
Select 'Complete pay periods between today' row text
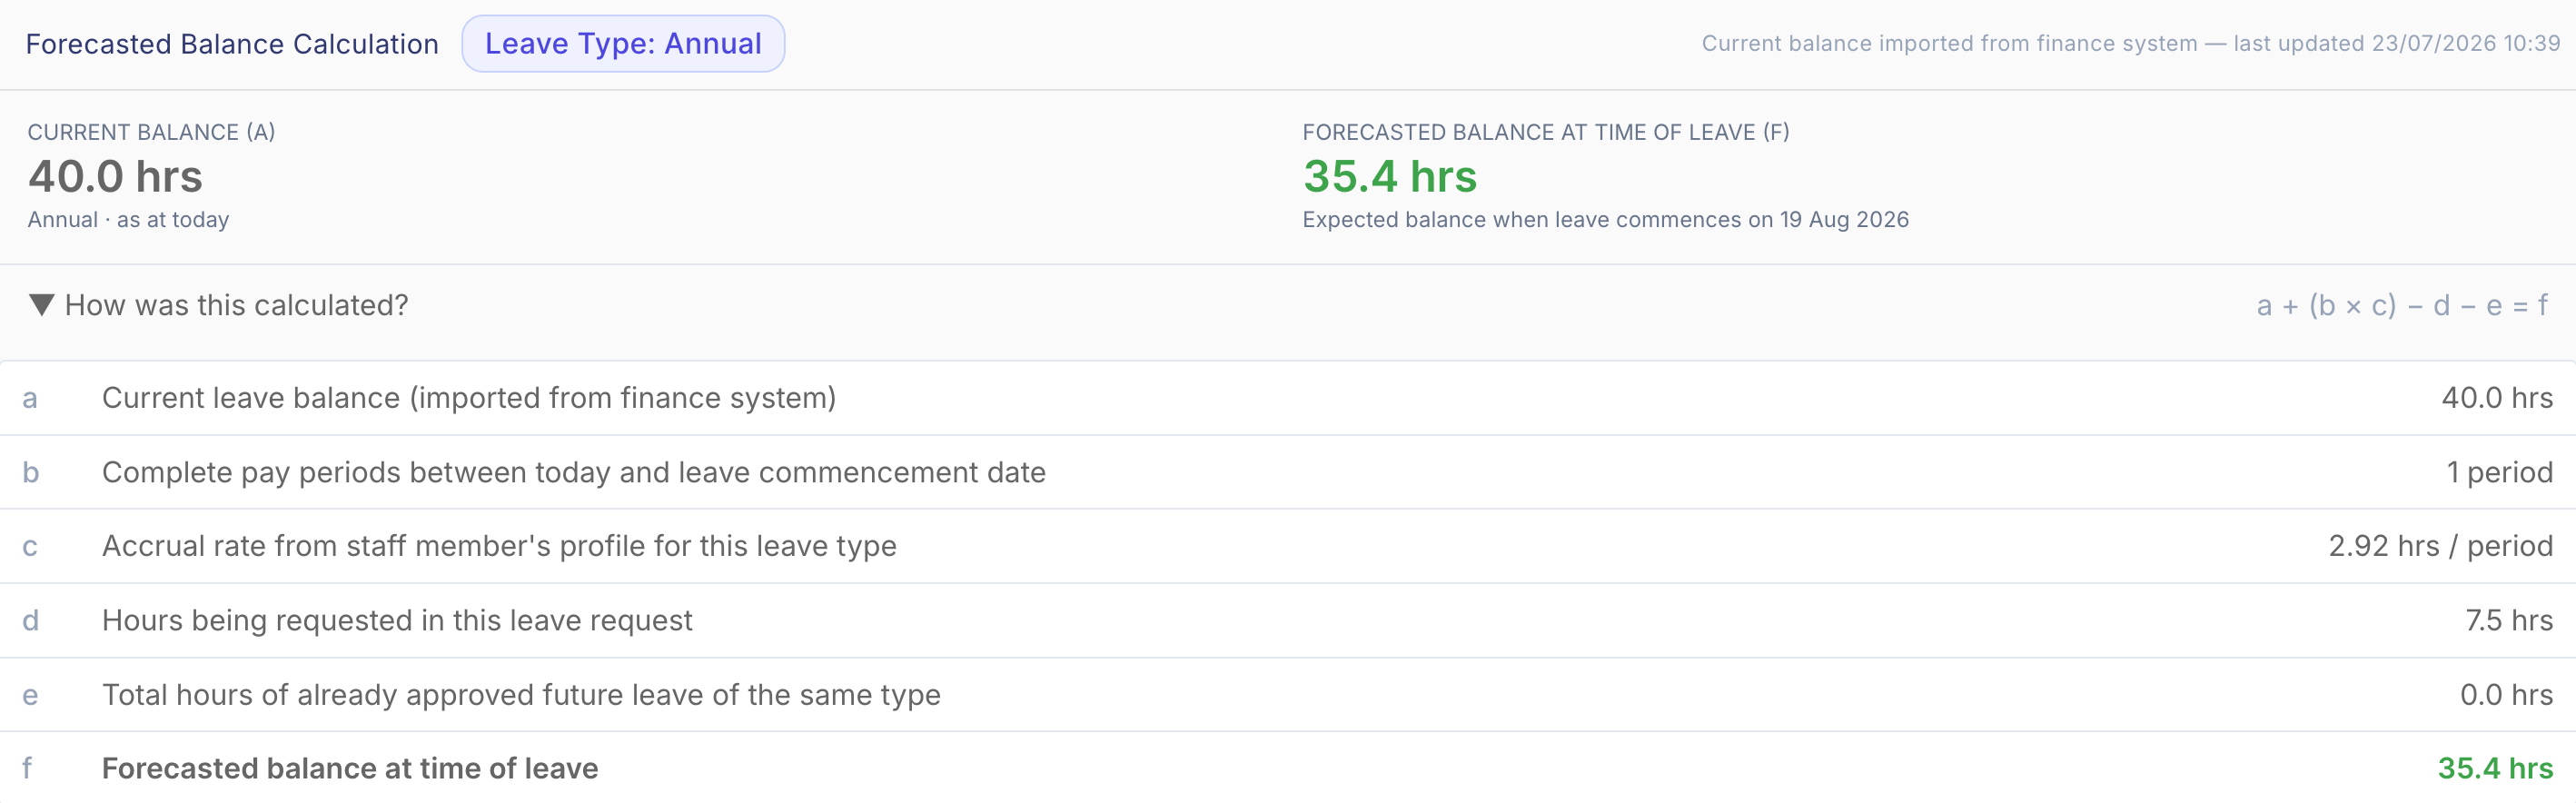point(574,472)
